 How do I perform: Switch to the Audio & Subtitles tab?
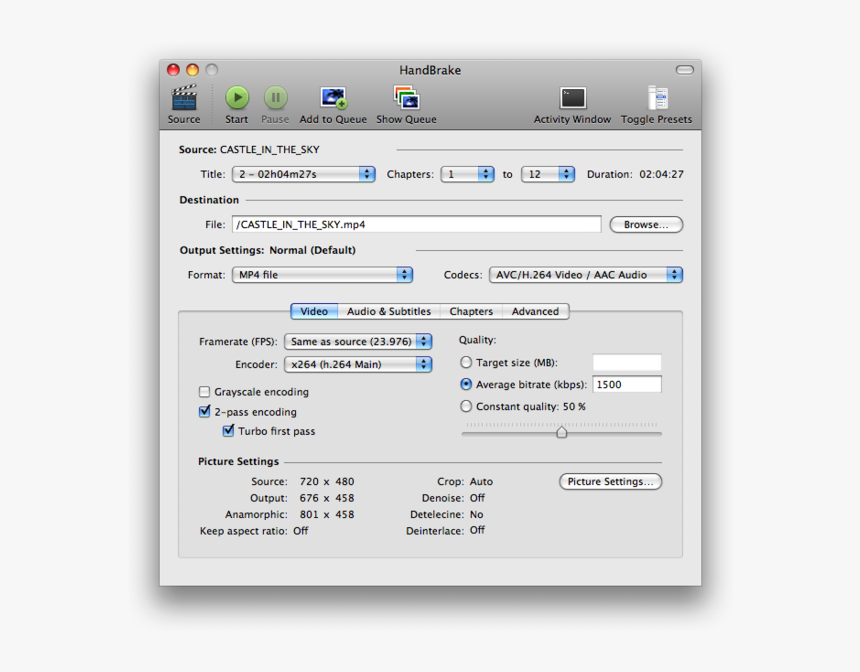tap(389, 311)
